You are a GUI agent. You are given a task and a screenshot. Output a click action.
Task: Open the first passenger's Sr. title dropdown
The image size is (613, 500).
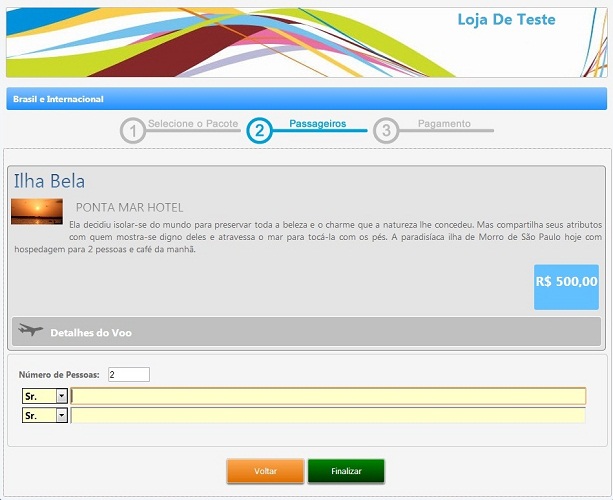(45, 396)
